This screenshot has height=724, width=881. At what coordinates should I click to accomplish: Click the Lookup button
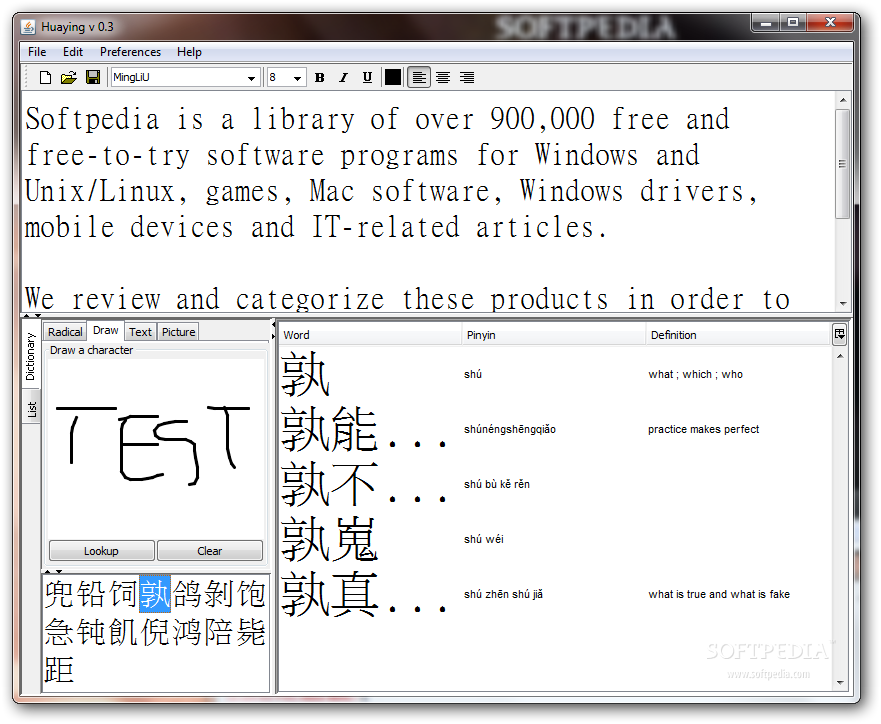pyautogui.click(x=102, y=550)
